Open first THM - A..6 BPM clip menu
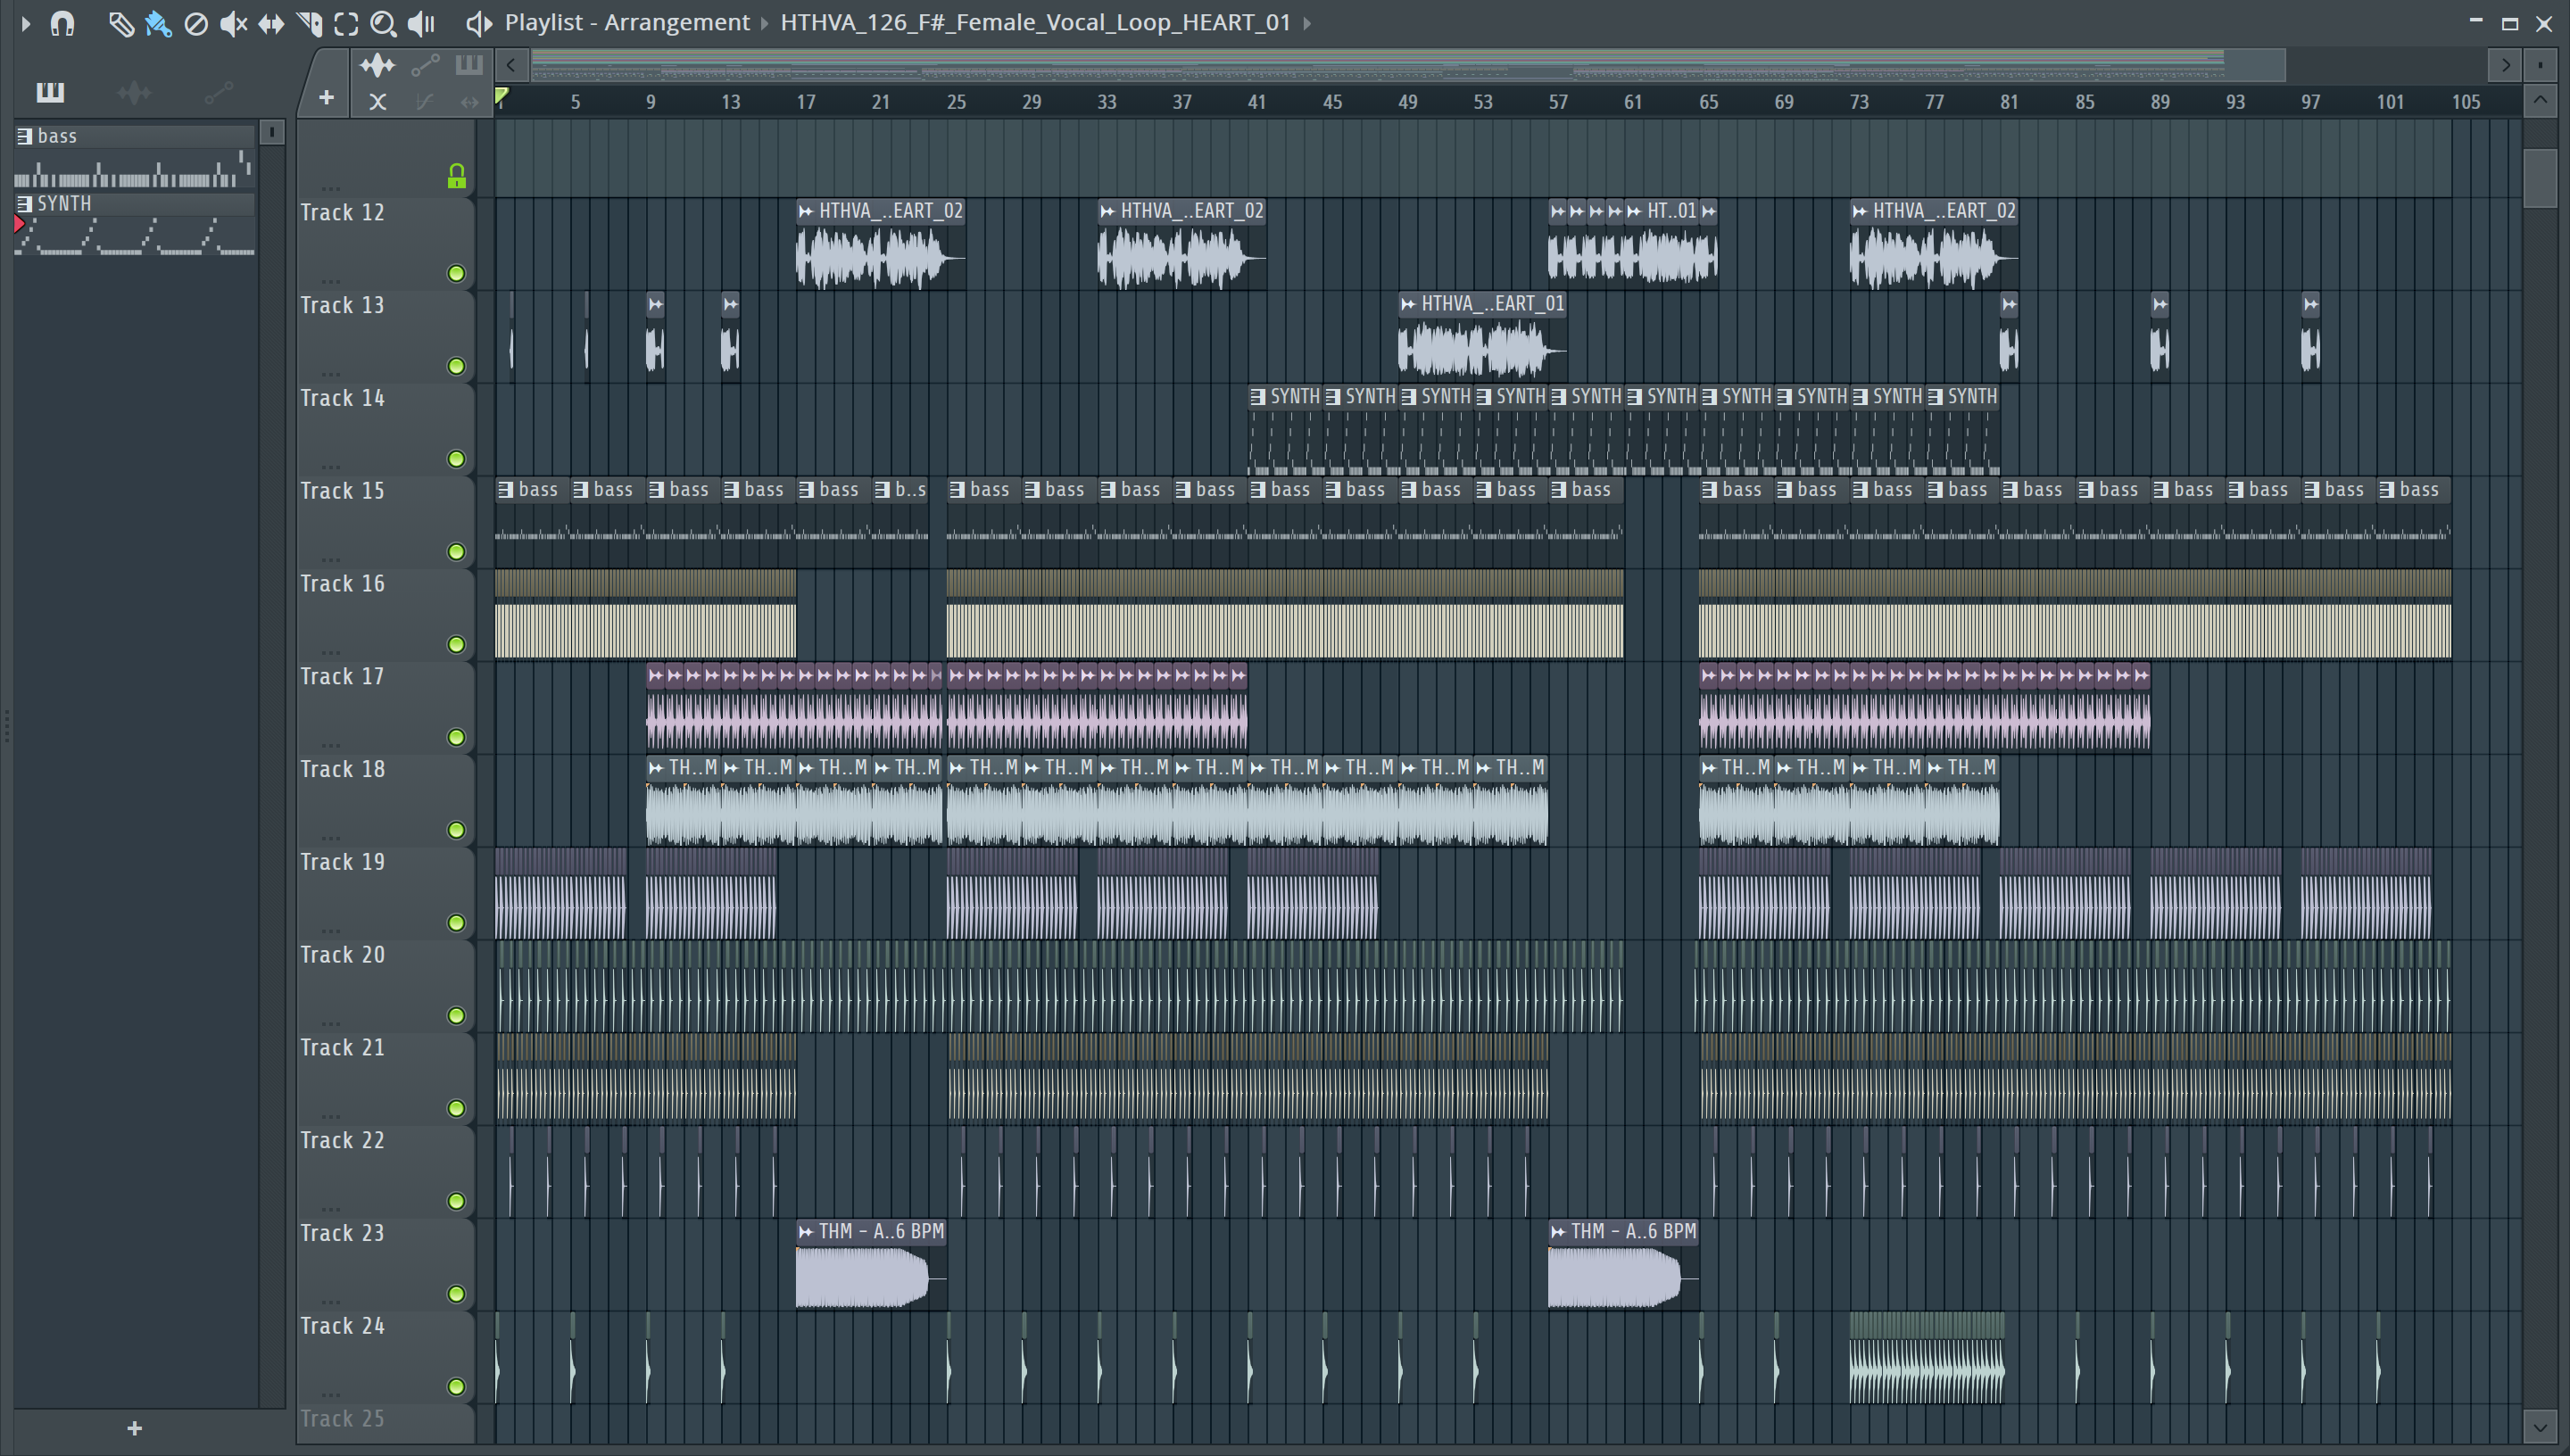The image size is (2570, 1456). point(806,1232)
